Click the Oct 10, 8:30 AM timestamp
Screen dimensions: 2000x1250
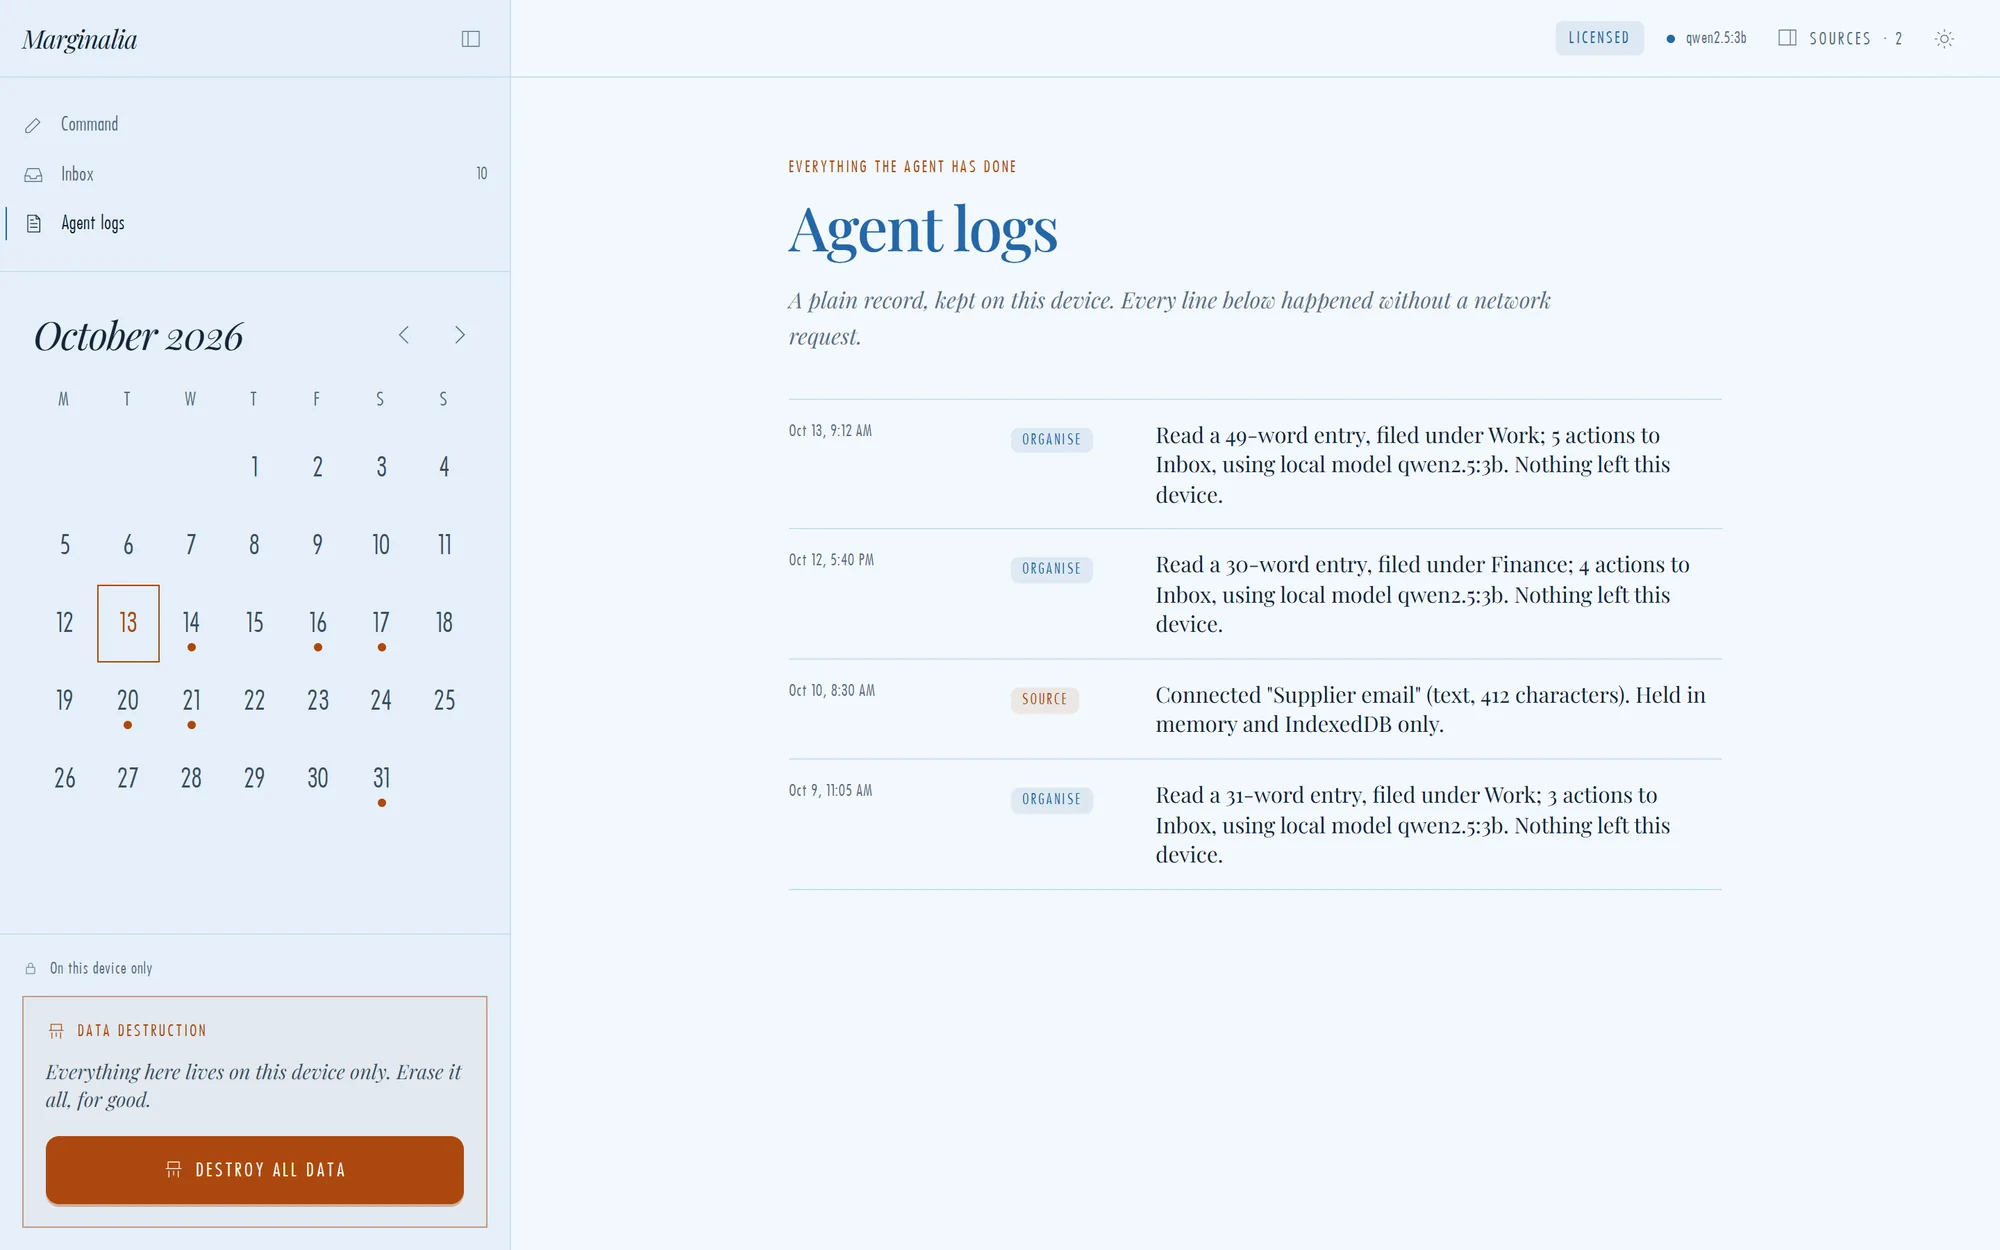coord(831,691)
